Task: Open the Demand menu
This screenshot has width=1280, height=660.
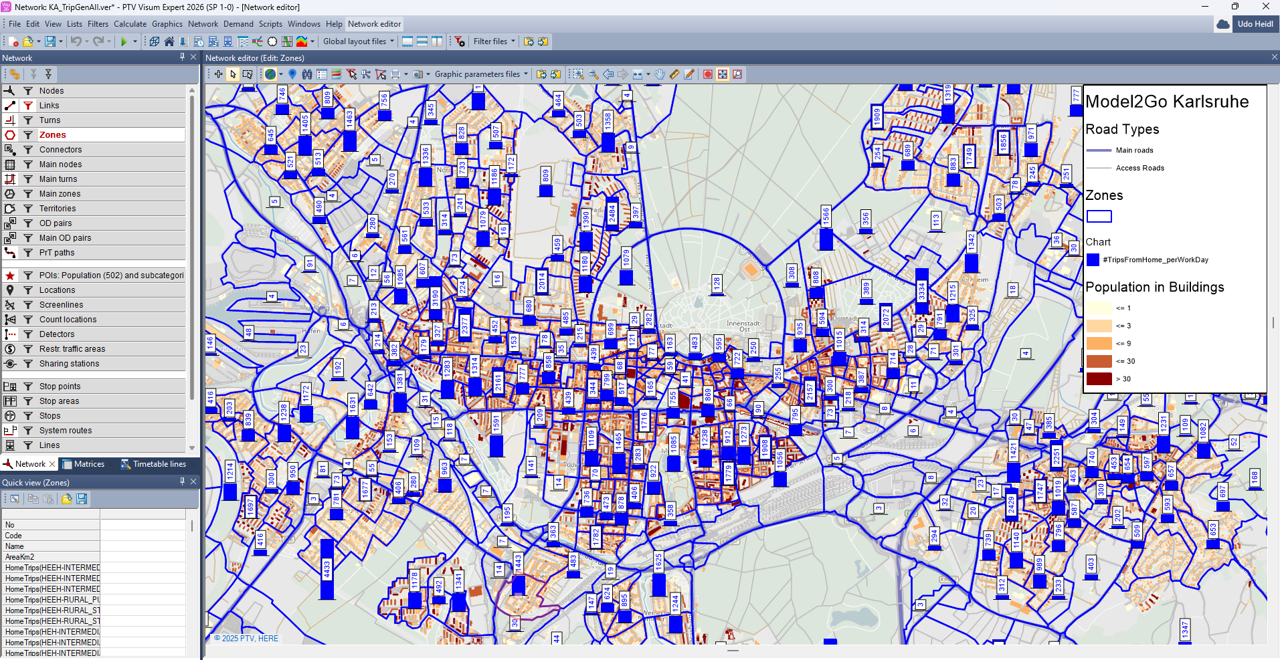Action: (x=238, y=24)
